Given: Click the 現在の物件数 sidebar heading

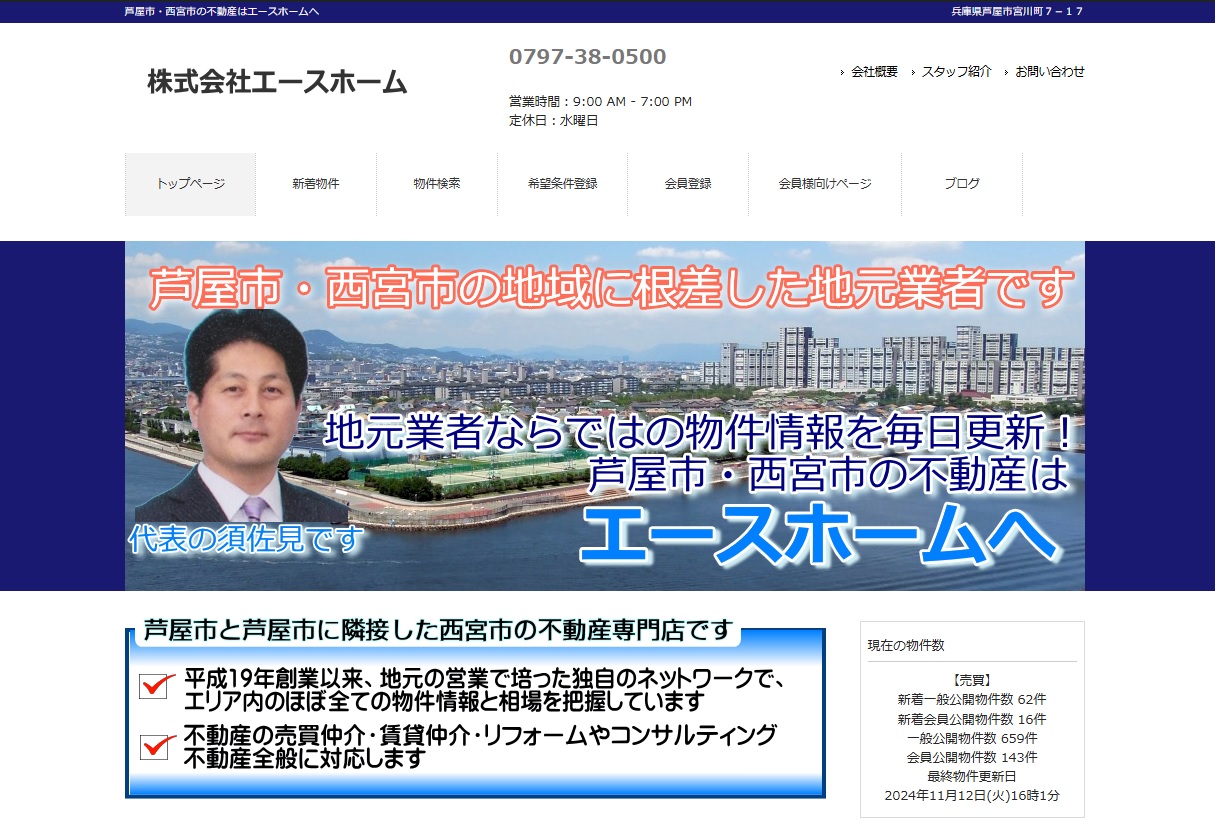Looking at the screenshot, I should pos(905,646).
